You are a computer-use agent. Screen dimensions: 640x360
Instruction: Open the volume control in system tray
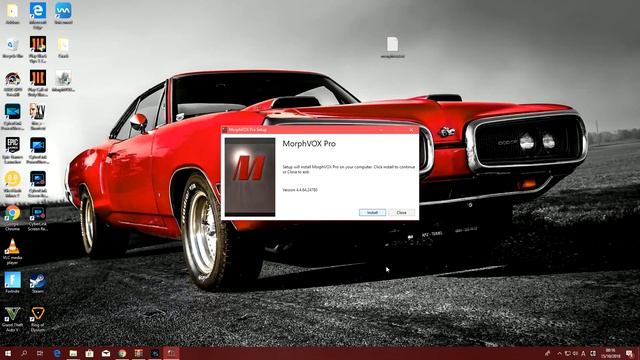575,353
